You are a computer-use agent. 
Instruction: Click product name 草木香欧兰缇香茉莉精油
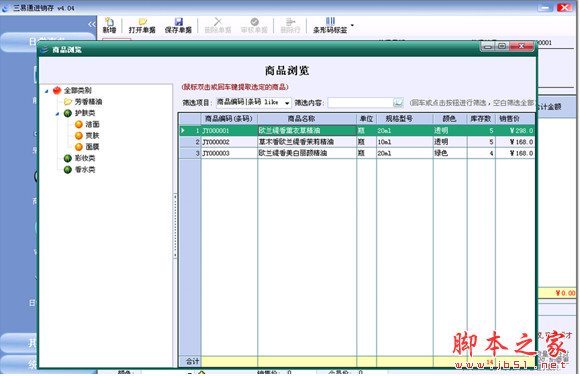coord(307,142)
